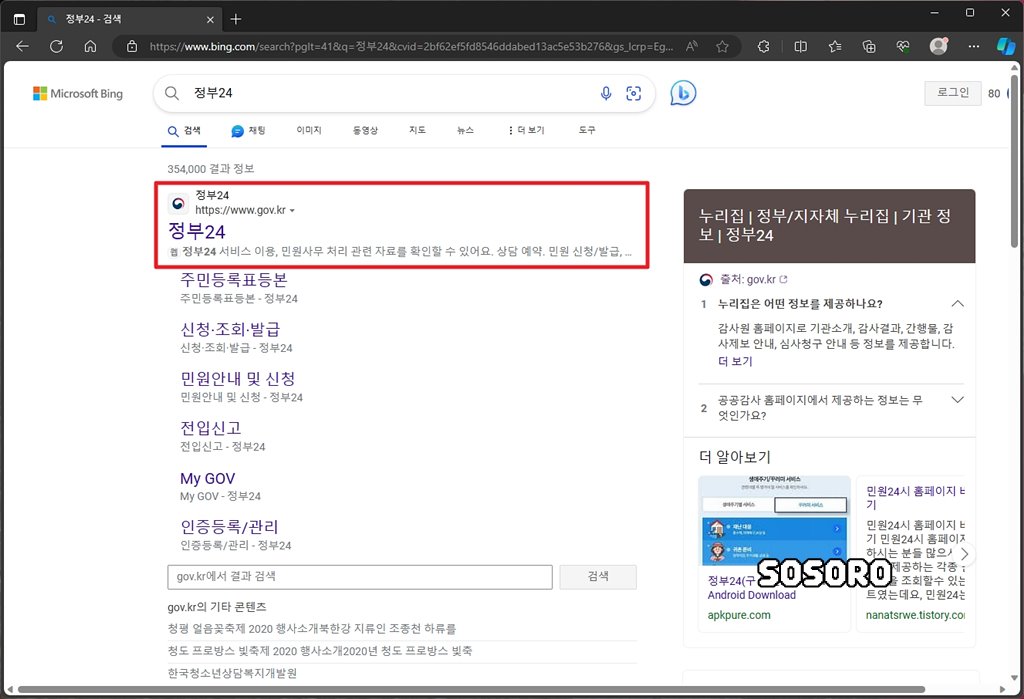Click the vertical page scrollbar
The image size is (1024, 699).
[x=1014, y=161]
